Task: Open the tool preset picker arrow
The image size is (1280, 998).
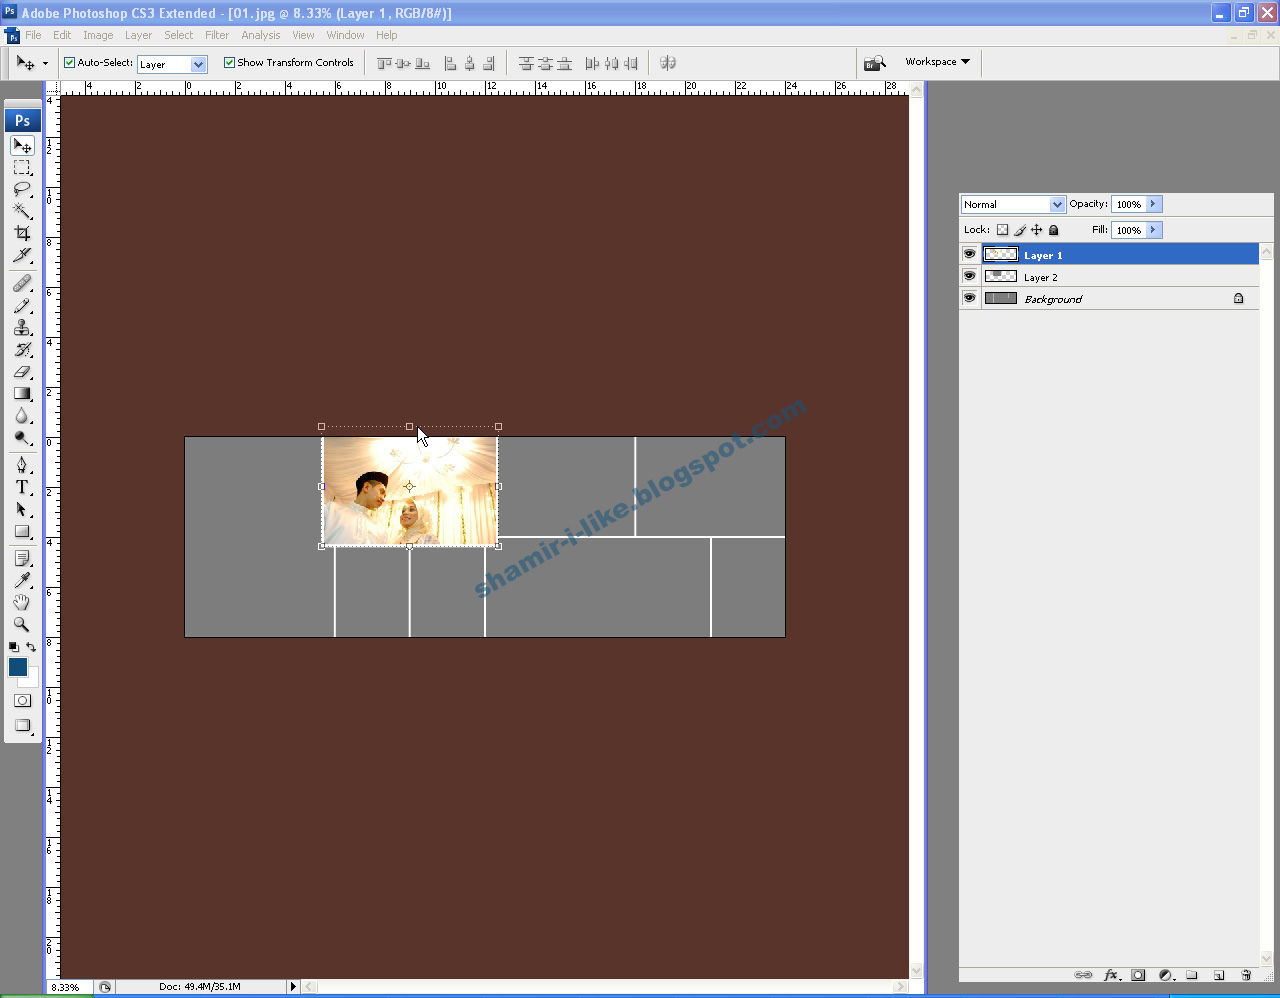Action: click(x=45, y=64)
